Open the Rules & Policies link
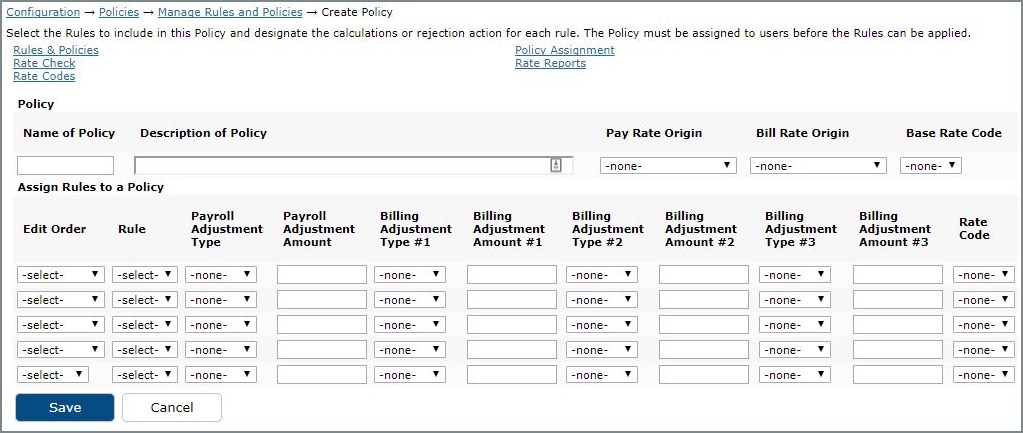The height and width of the screenshot is (433, 1023). point(56,50)
